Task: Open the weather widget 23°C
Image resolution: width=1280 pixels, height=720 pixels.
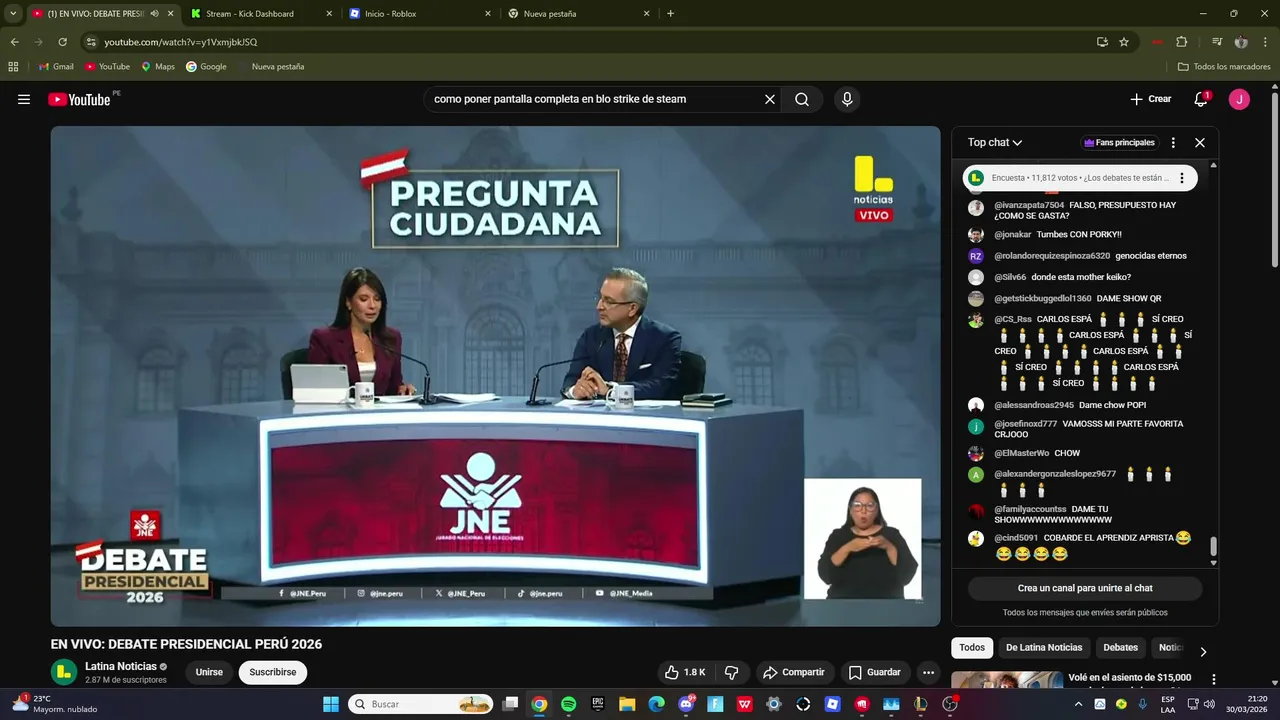Action: pos(55,704)
